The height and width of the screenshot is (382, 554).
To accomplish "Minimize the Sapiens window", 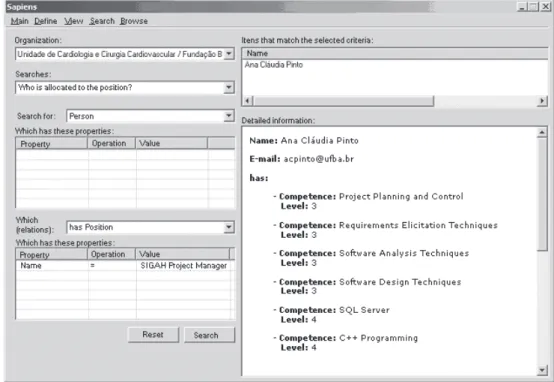I will 522,7.
